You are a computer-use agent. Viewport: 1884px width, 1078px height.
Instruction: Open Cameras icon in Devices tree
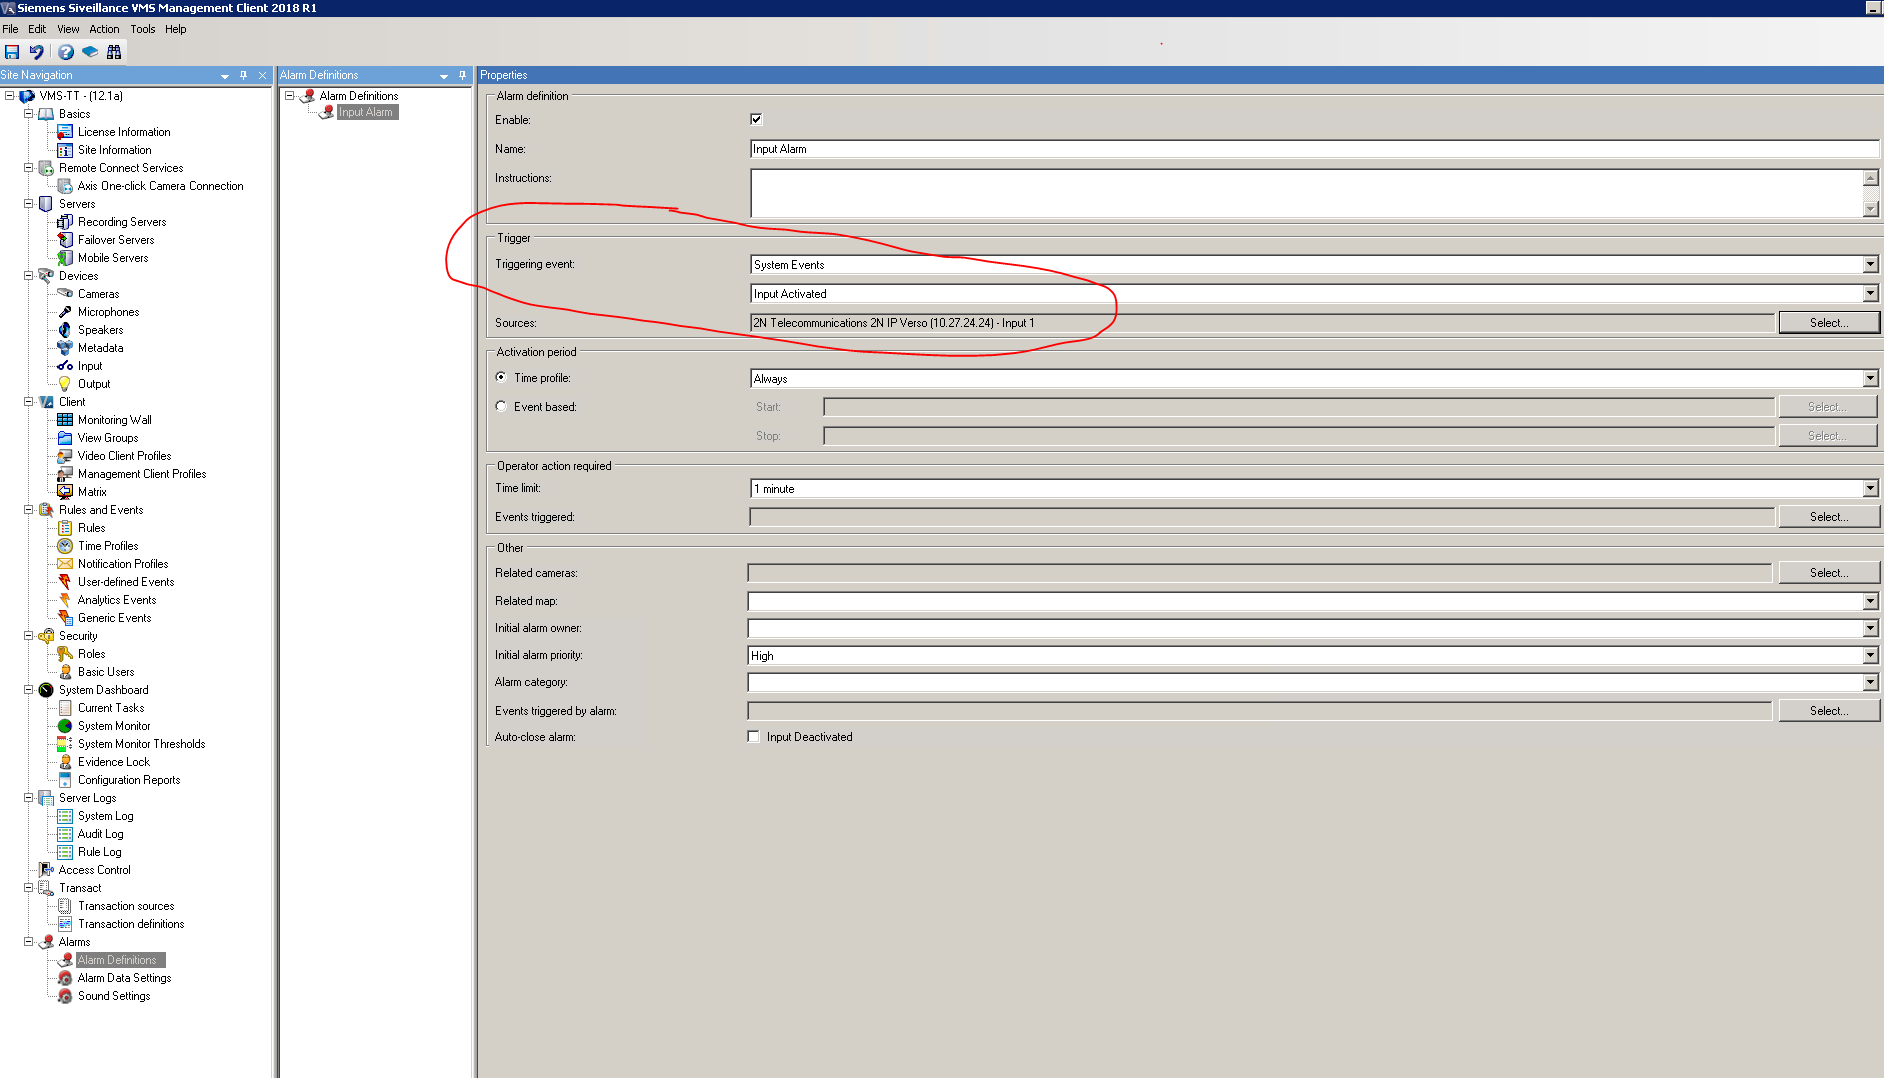(65, 294)
